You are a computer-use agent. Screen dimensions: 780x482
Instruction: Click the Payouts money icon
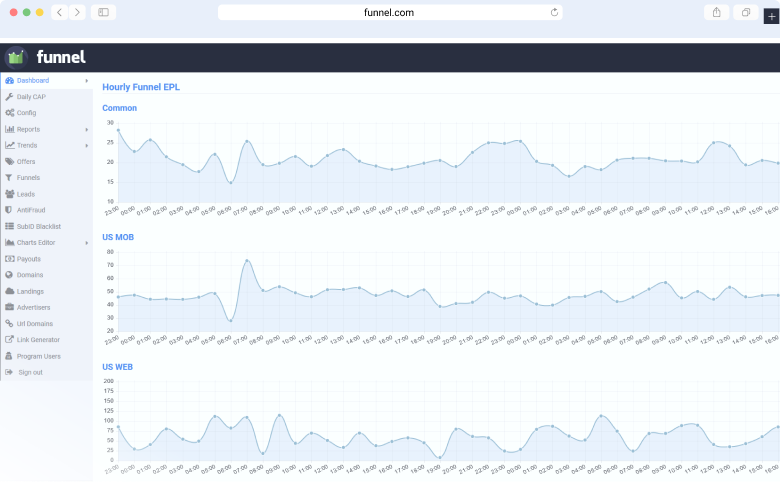tap(9, 258)
